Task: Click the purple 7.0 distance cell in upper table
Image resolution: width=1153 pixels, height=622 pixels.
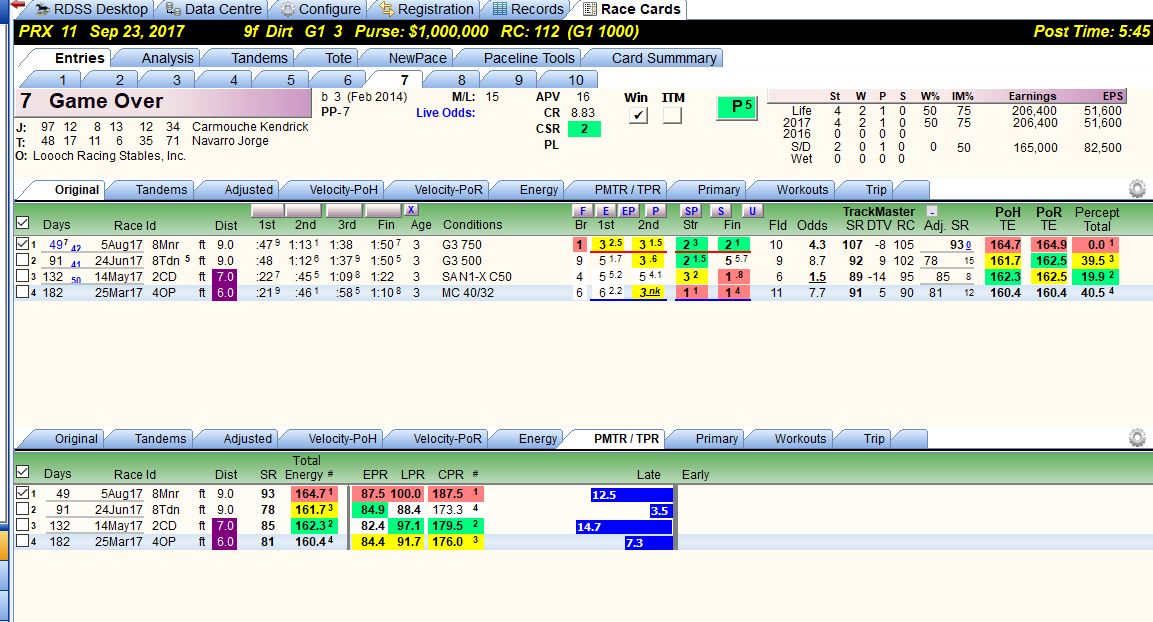Action: [x=224, y=276]
